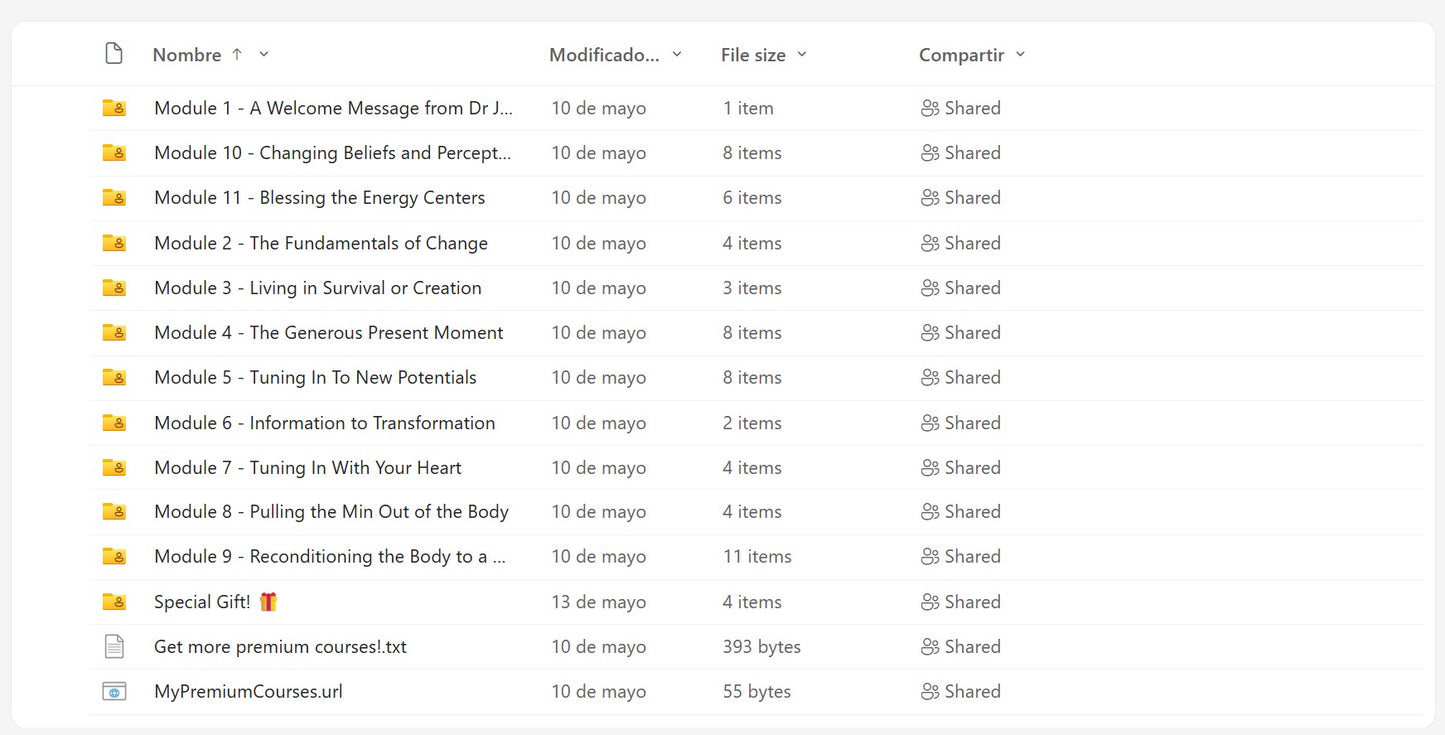This screenshot has height=735, width=1445.
Task: Open Module 7 - Tuning In With Your Heart
Action: [x=307, y=468]
